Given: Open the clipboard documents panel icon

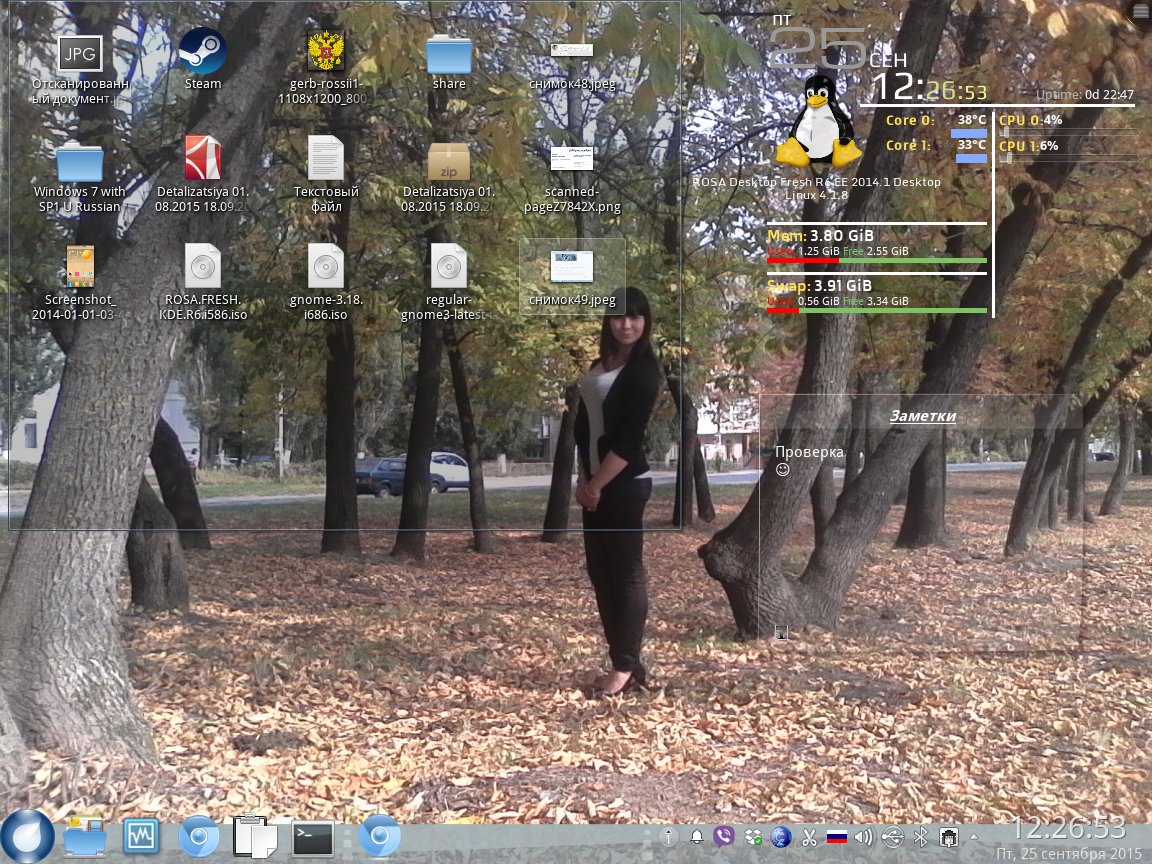Looking at the screenshot, I should click(x=253, y=836).
